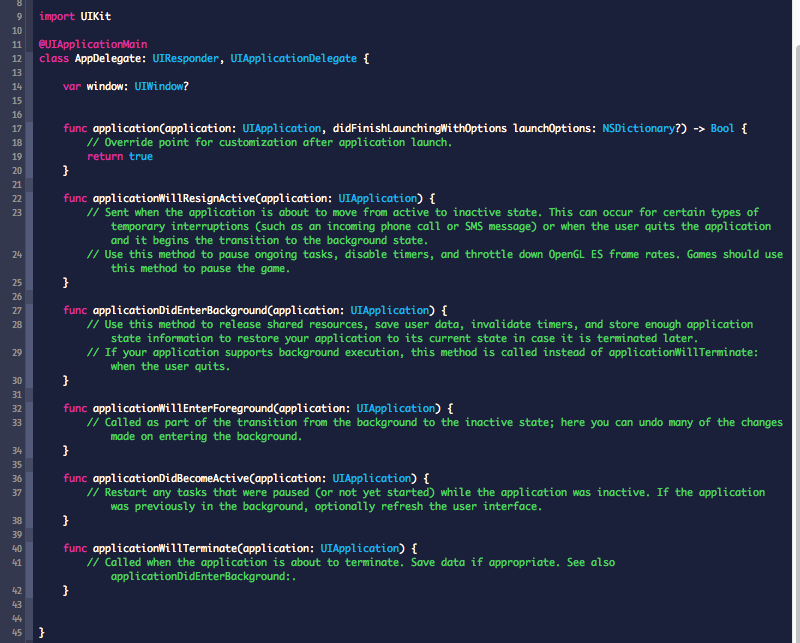Click the 'UIResponder' superclass name

pos(186,58)
